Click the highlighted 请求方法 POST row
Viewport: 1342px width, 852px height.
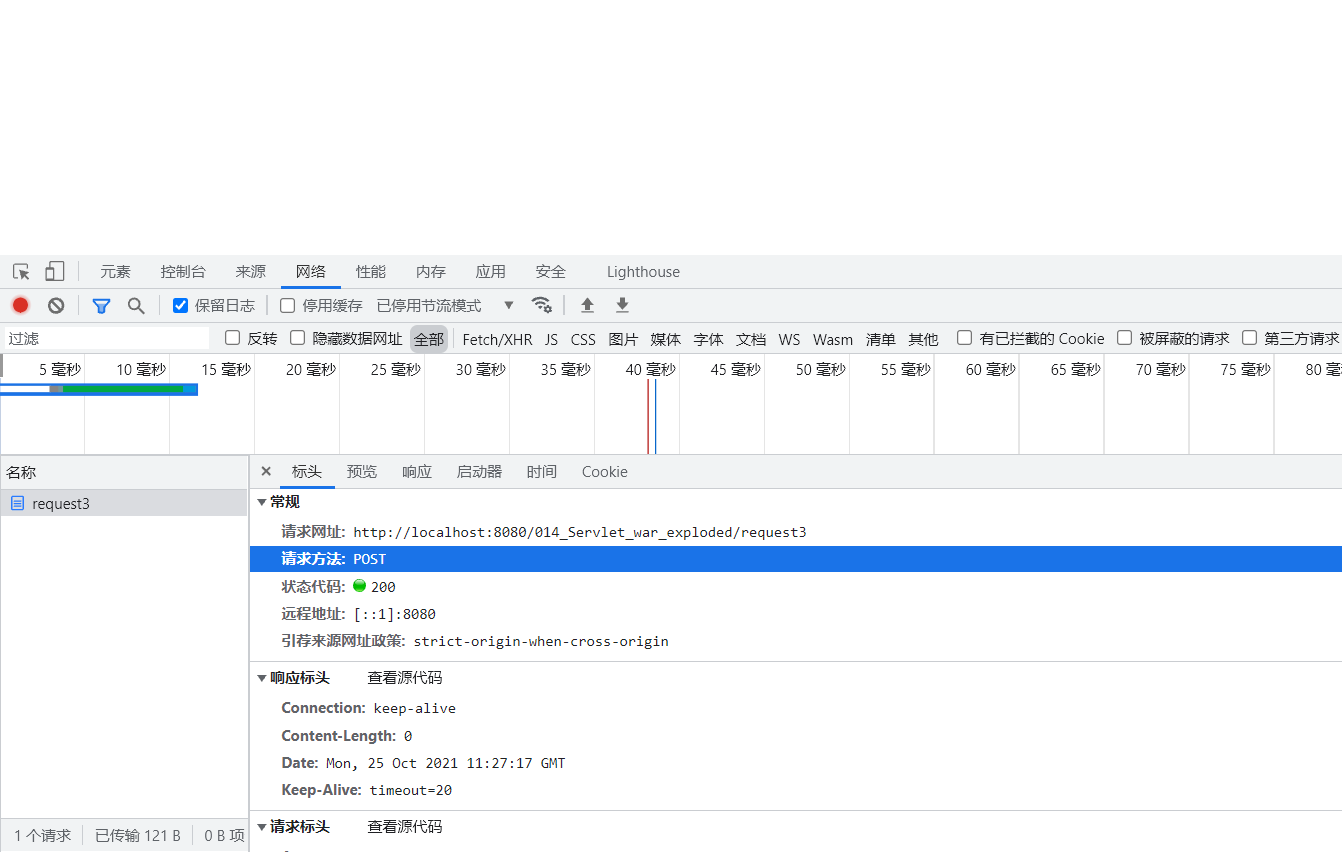point(796,559)
